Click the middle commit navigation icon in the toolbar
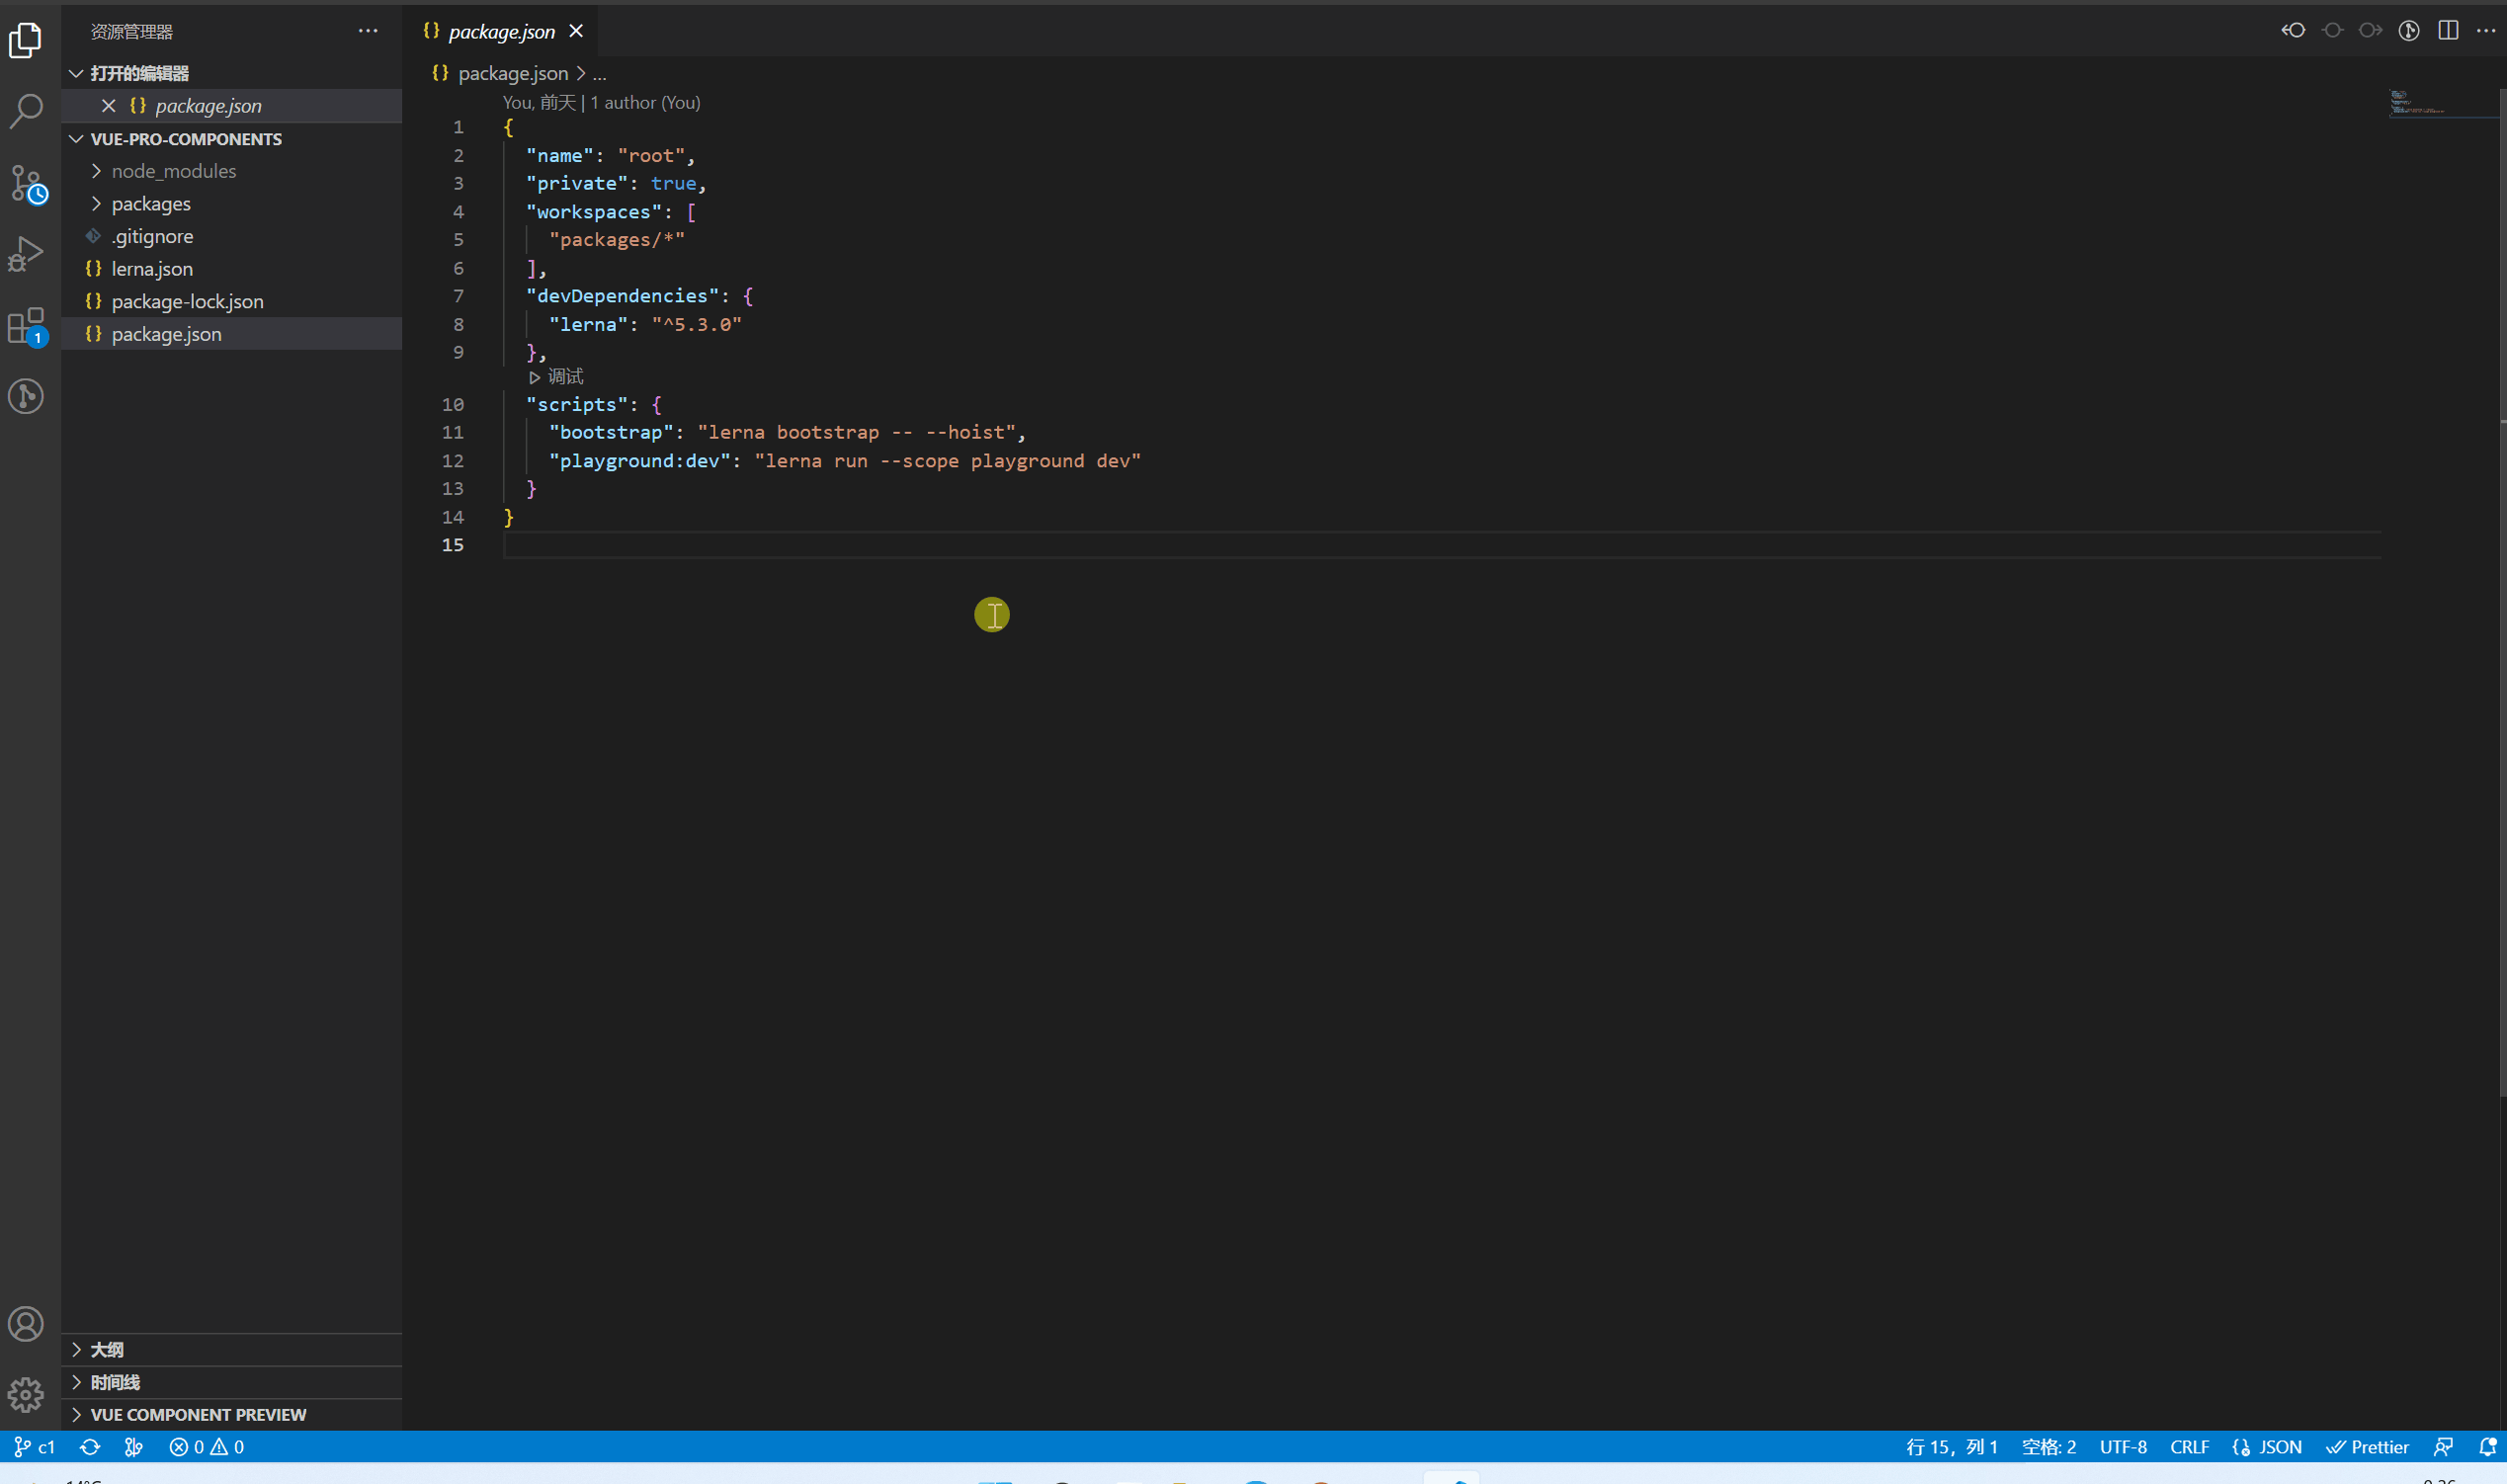The width and height of the screenshot is (2507, 1484). coord(2332,30)
